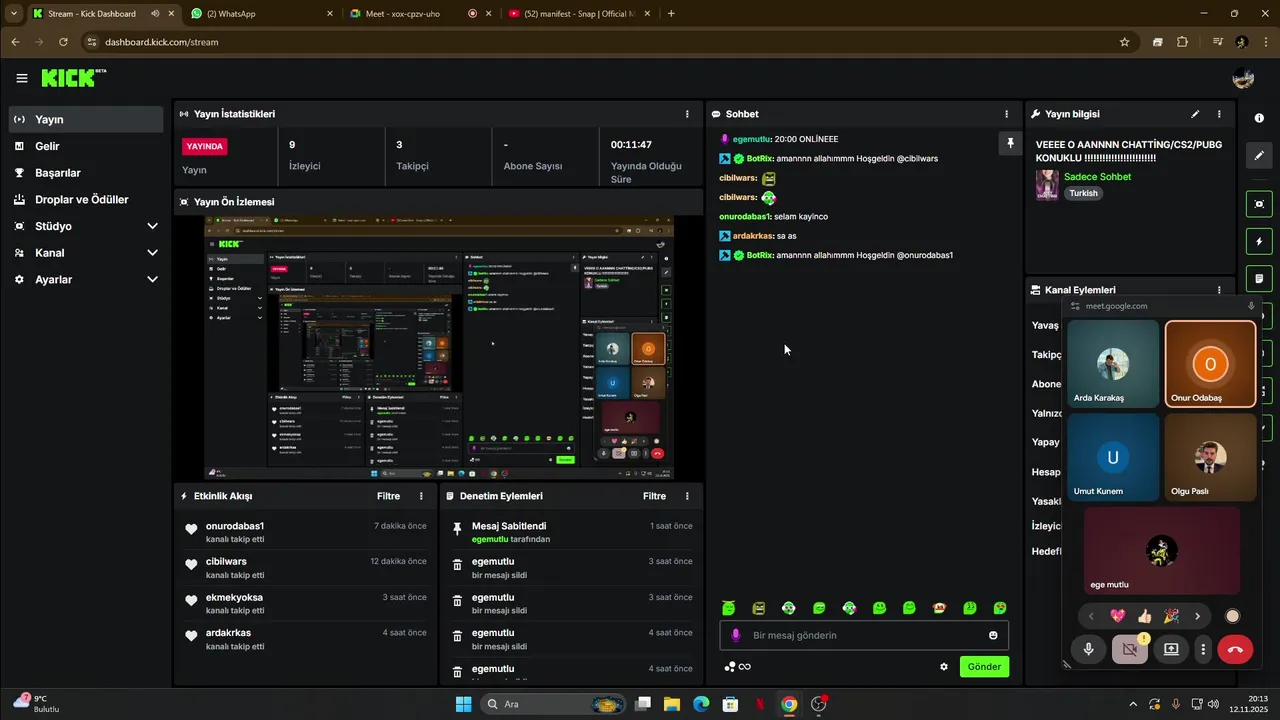Open Denetim Eylemleri three-dot menu

tap(687, 496)
